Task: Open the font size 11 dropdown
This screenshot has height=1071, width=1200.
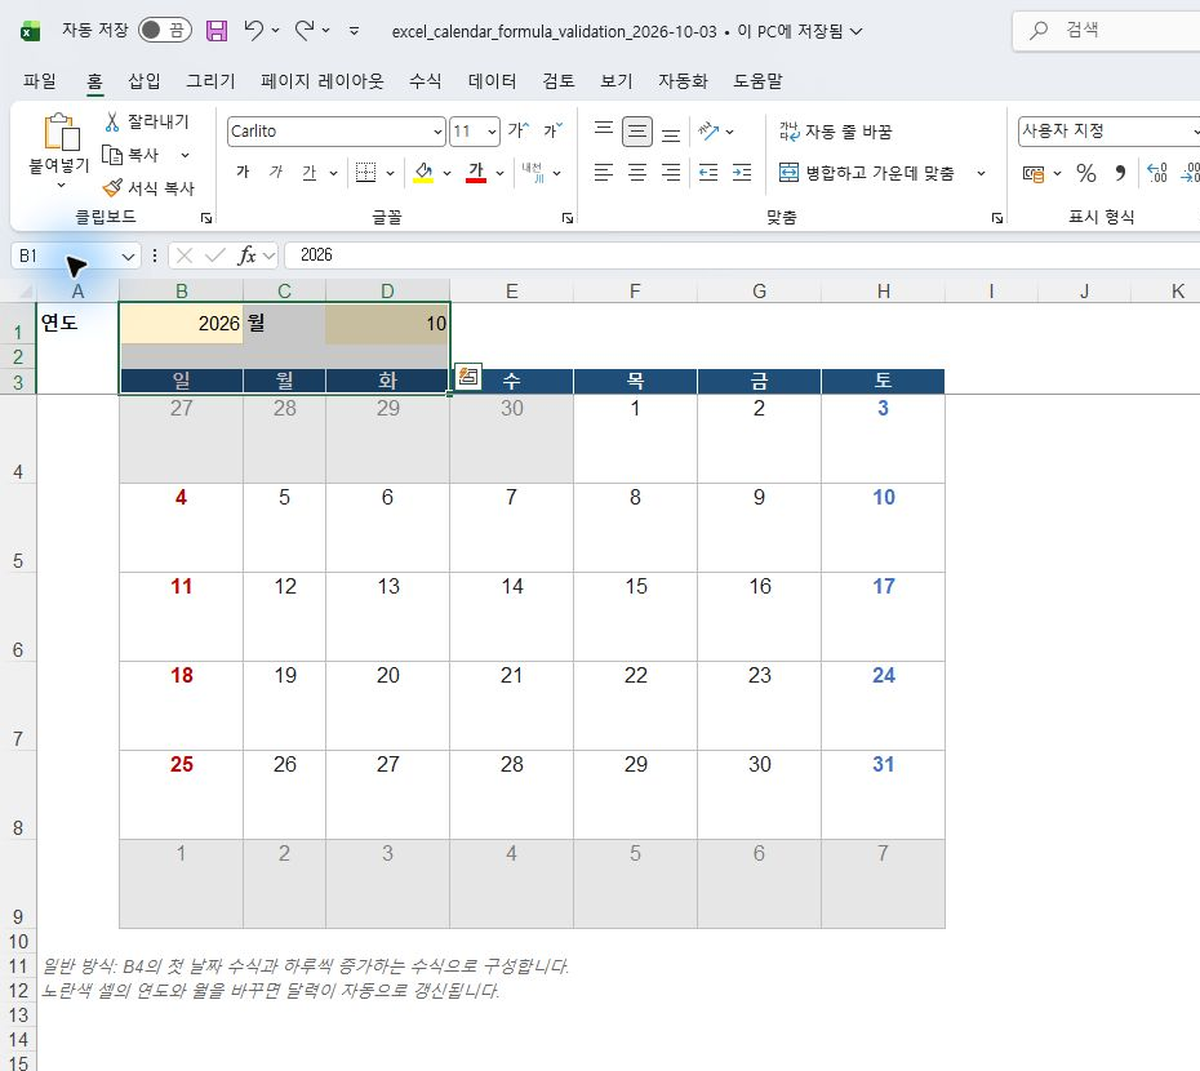Action: click(492, 131)
